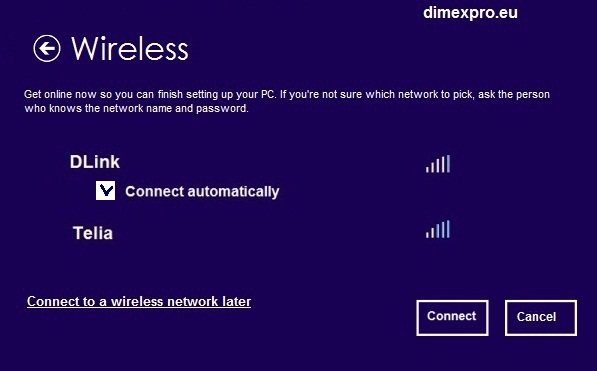Uncheck the Connect automatically checkbox

pos(105,190)
